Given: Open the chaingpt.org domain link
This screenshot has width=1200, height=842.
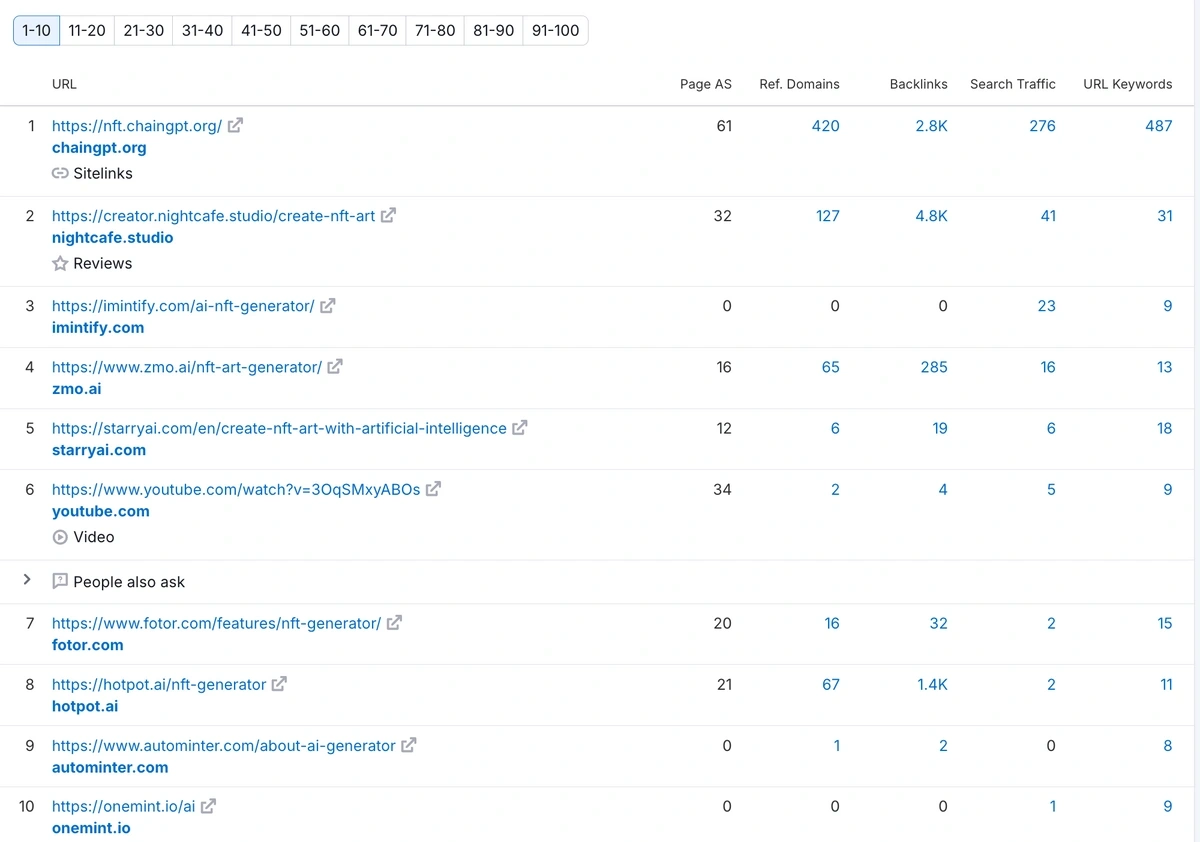Looking at the screenshot, I should (99, 148).
